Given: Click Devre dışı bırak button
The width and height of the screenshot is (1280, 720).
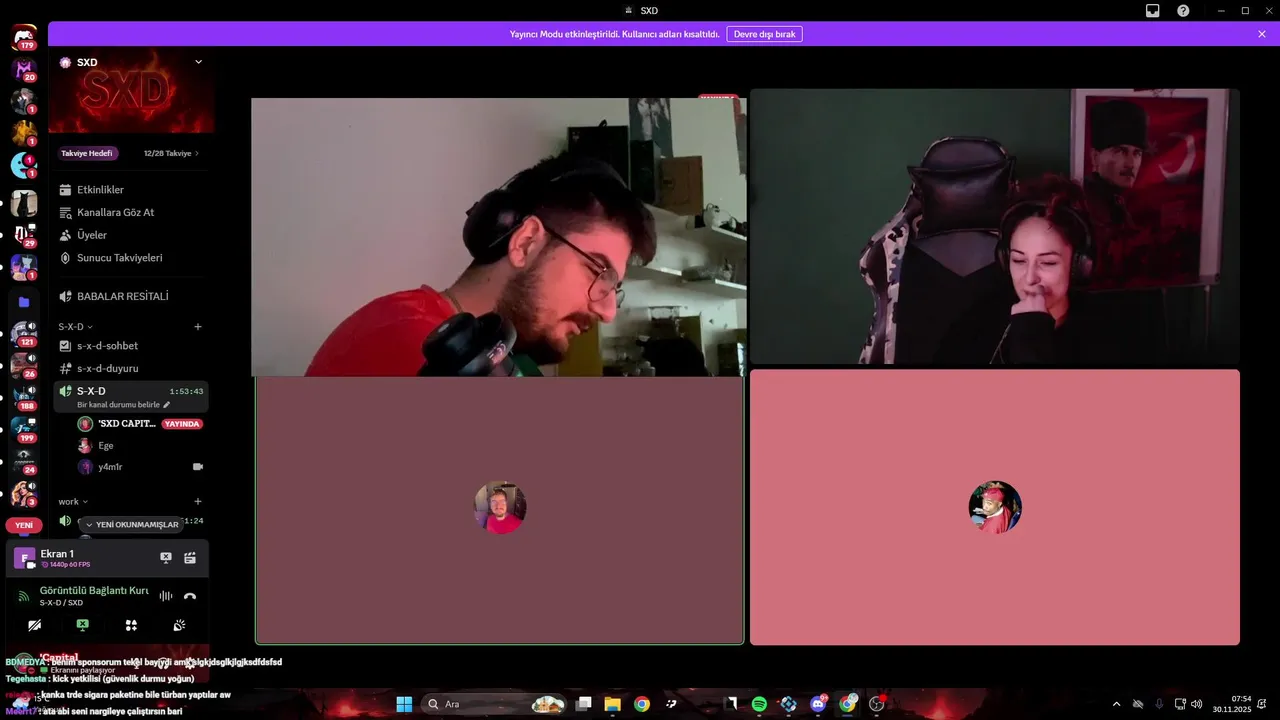Looking at the screenshot, I should pyautogui.click(x=764, y=34).
